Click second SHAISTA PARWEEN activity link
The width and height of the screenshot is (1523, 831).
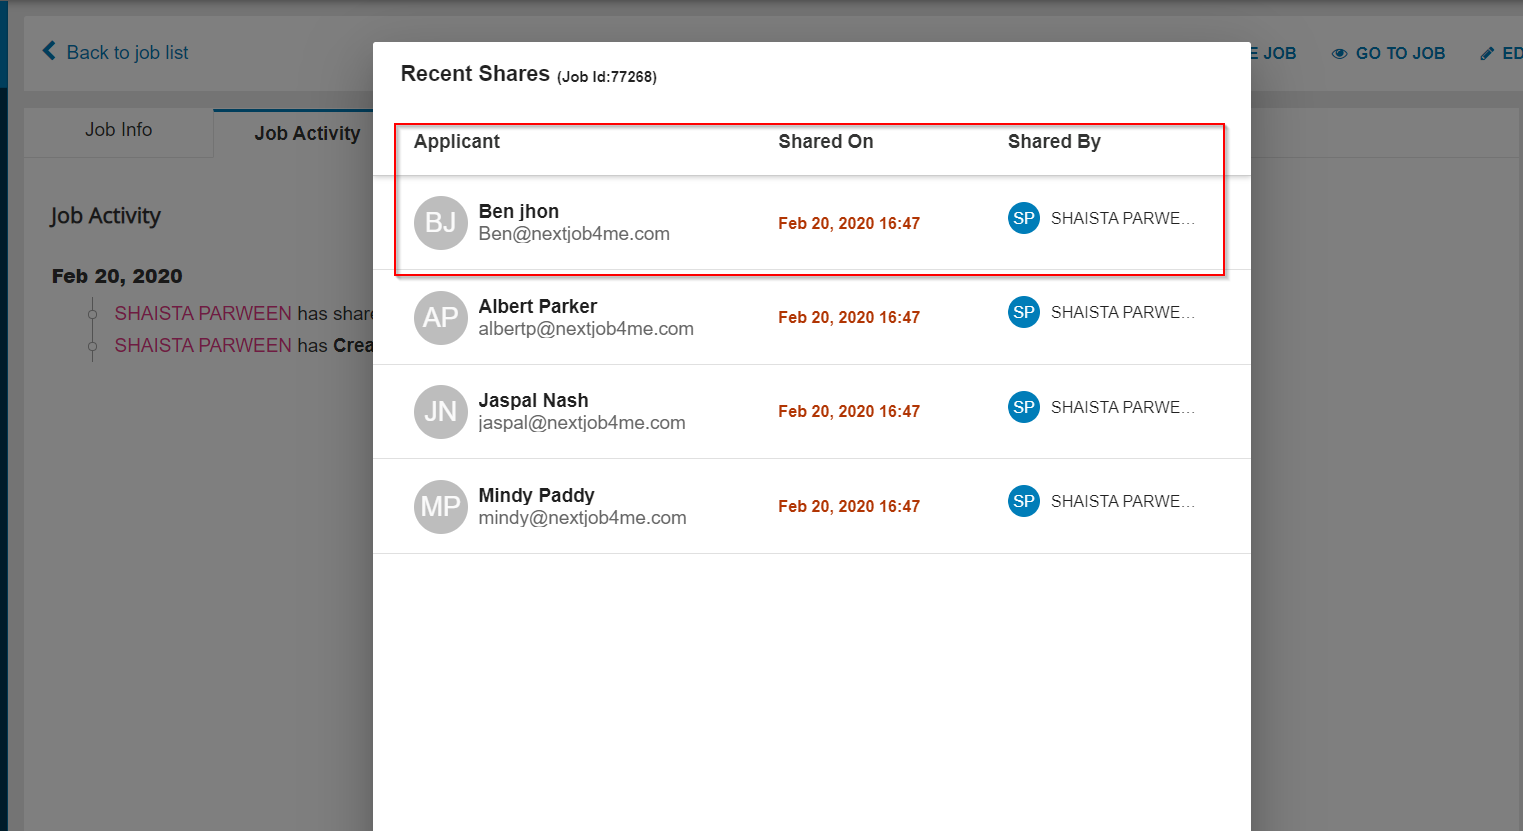[x=203, y=345]
